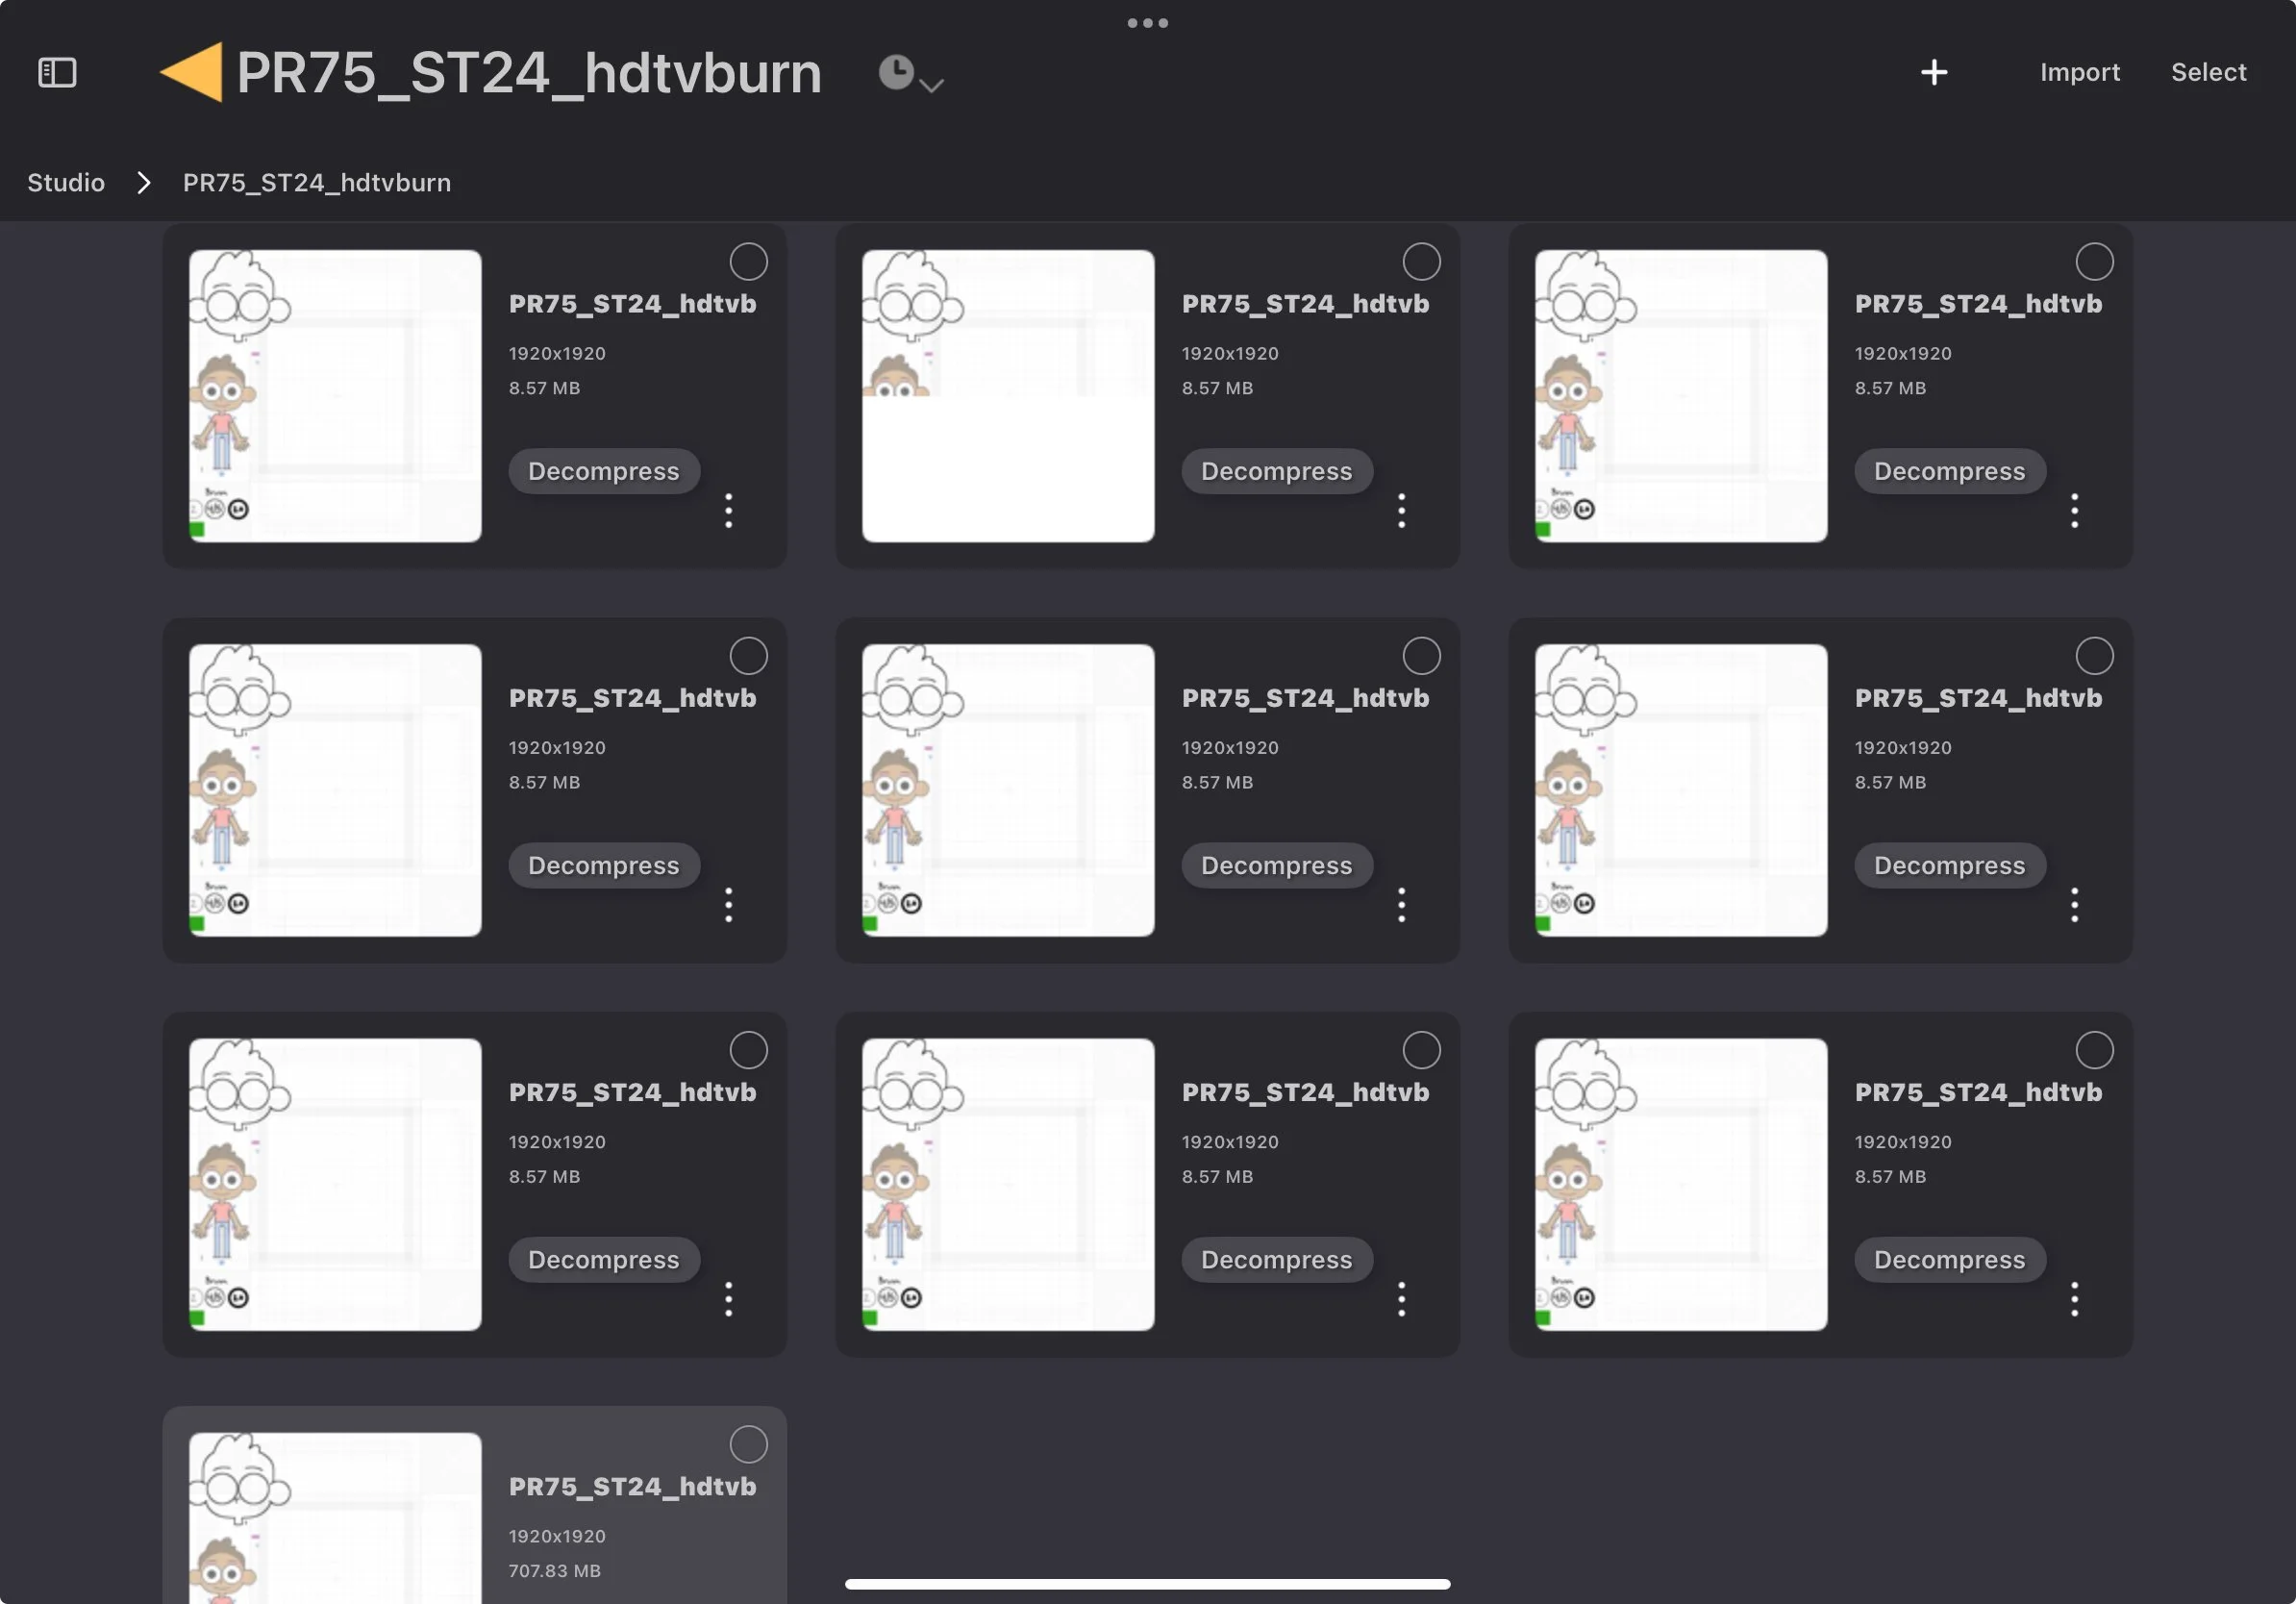Open more options on second-row middle card
Screen dimensions: 2296x1604
click(x=1401, y=904)
